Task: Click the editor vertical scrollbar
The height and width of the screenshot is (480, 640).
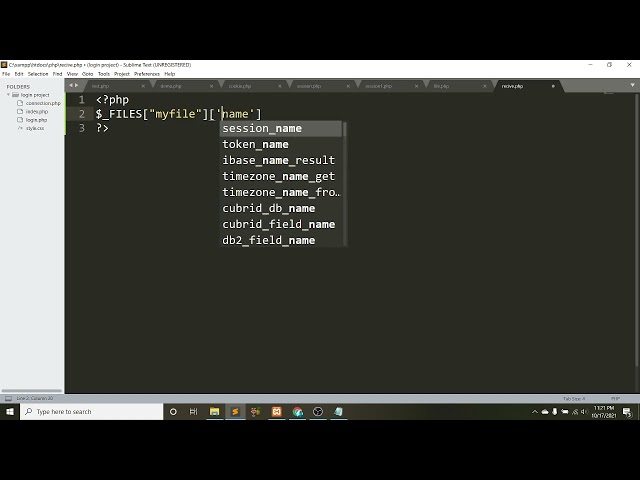Action: tap(637, 231)
